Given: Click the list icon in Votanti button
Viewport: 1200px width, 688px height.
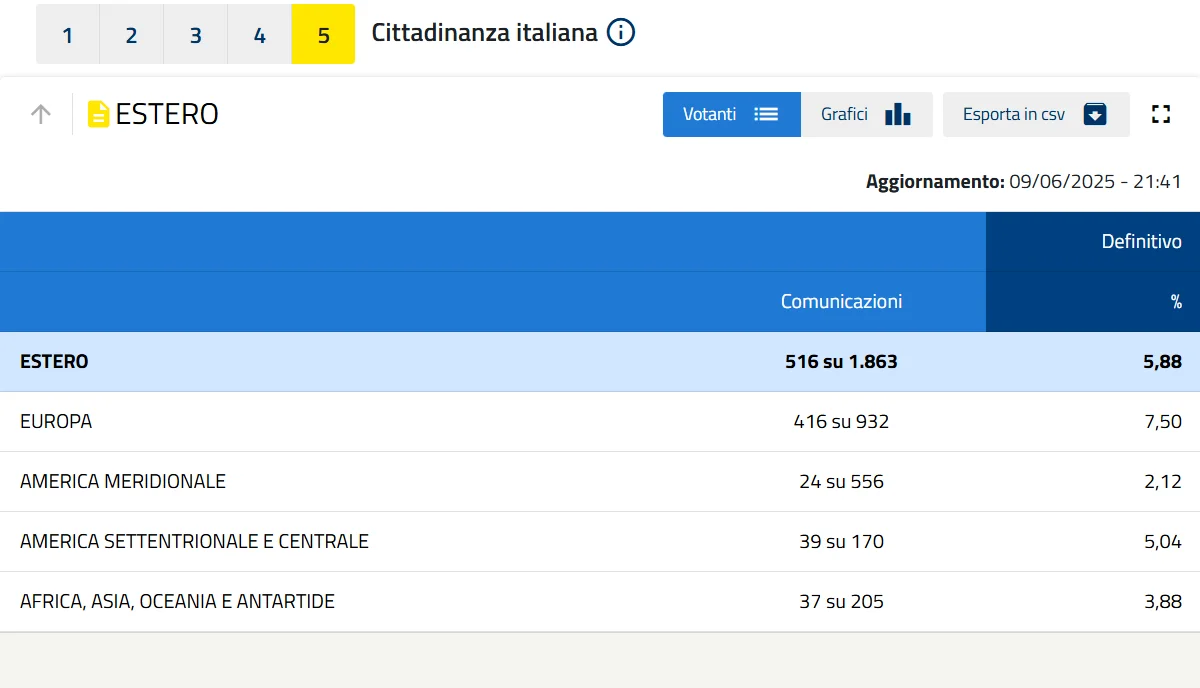Looking at the screenshot, I should point(766,114).
